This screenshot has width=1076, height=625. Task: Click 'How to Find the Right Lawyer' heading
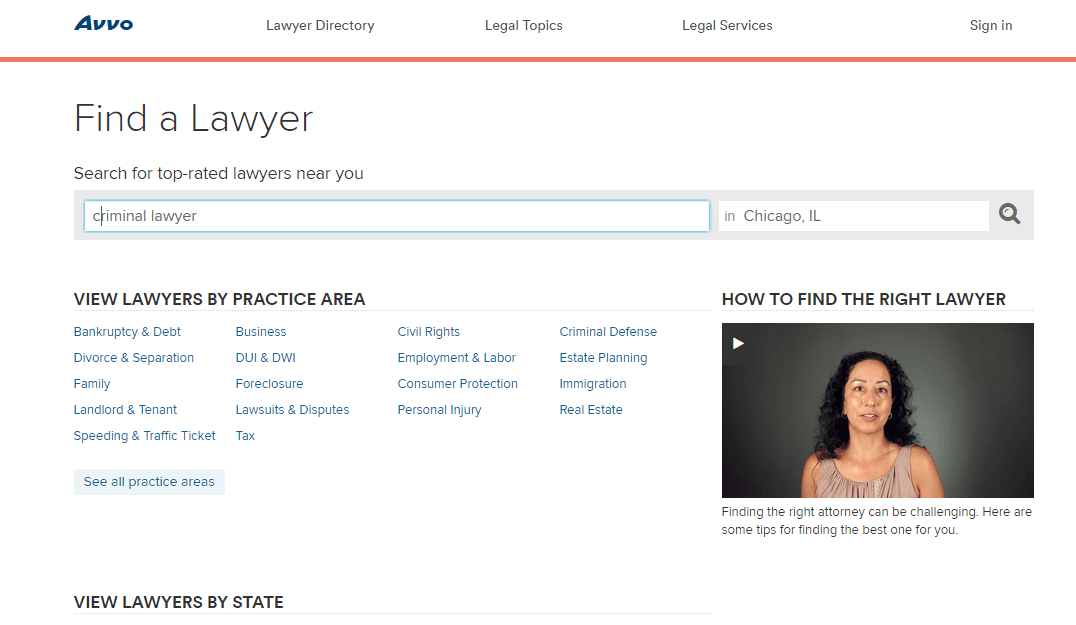[863, 299]
